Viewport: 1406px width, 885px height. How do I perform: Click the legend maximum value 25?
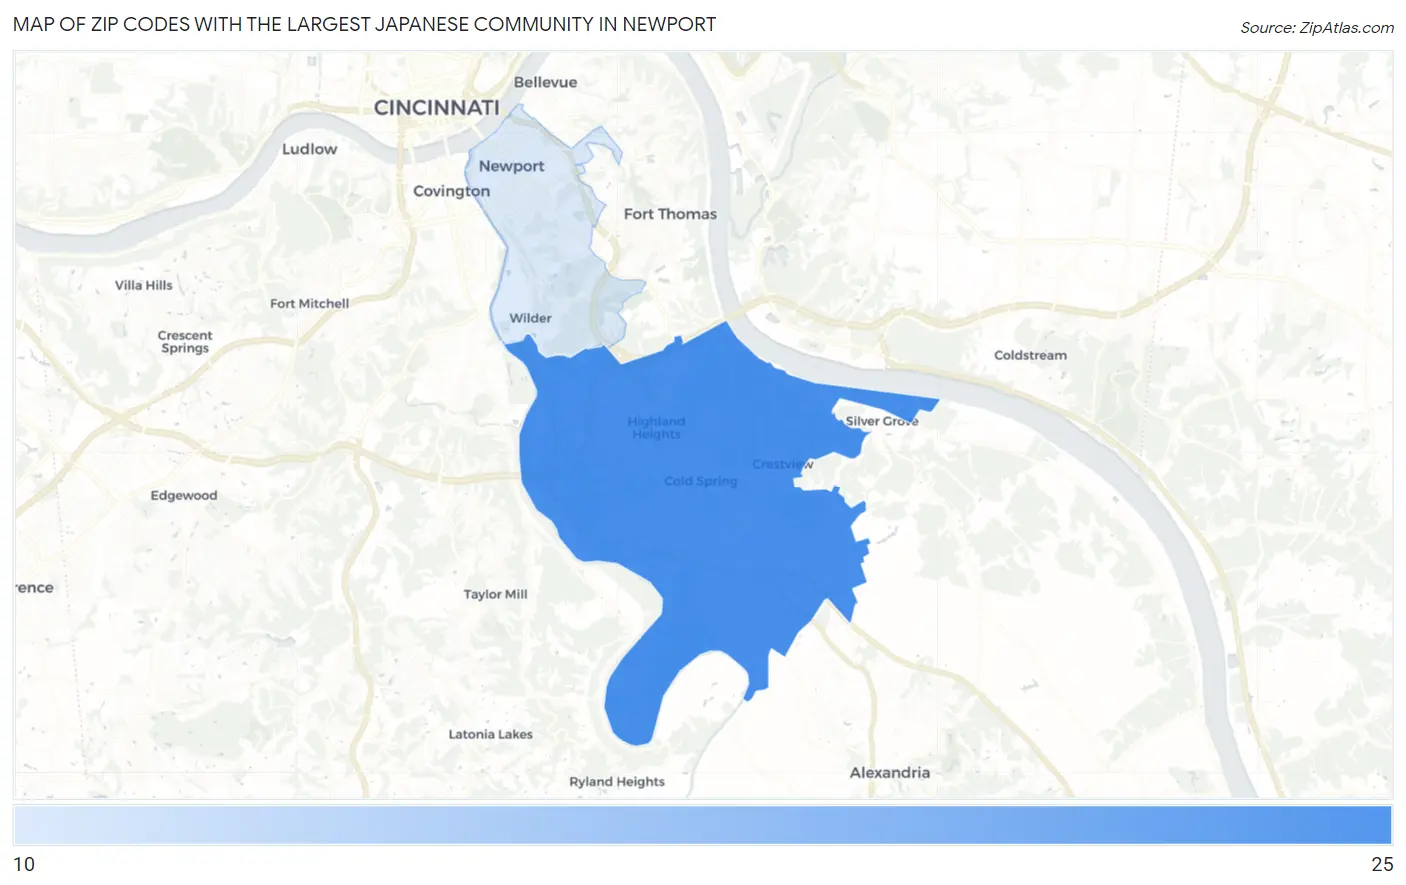tap(1382, 864)
